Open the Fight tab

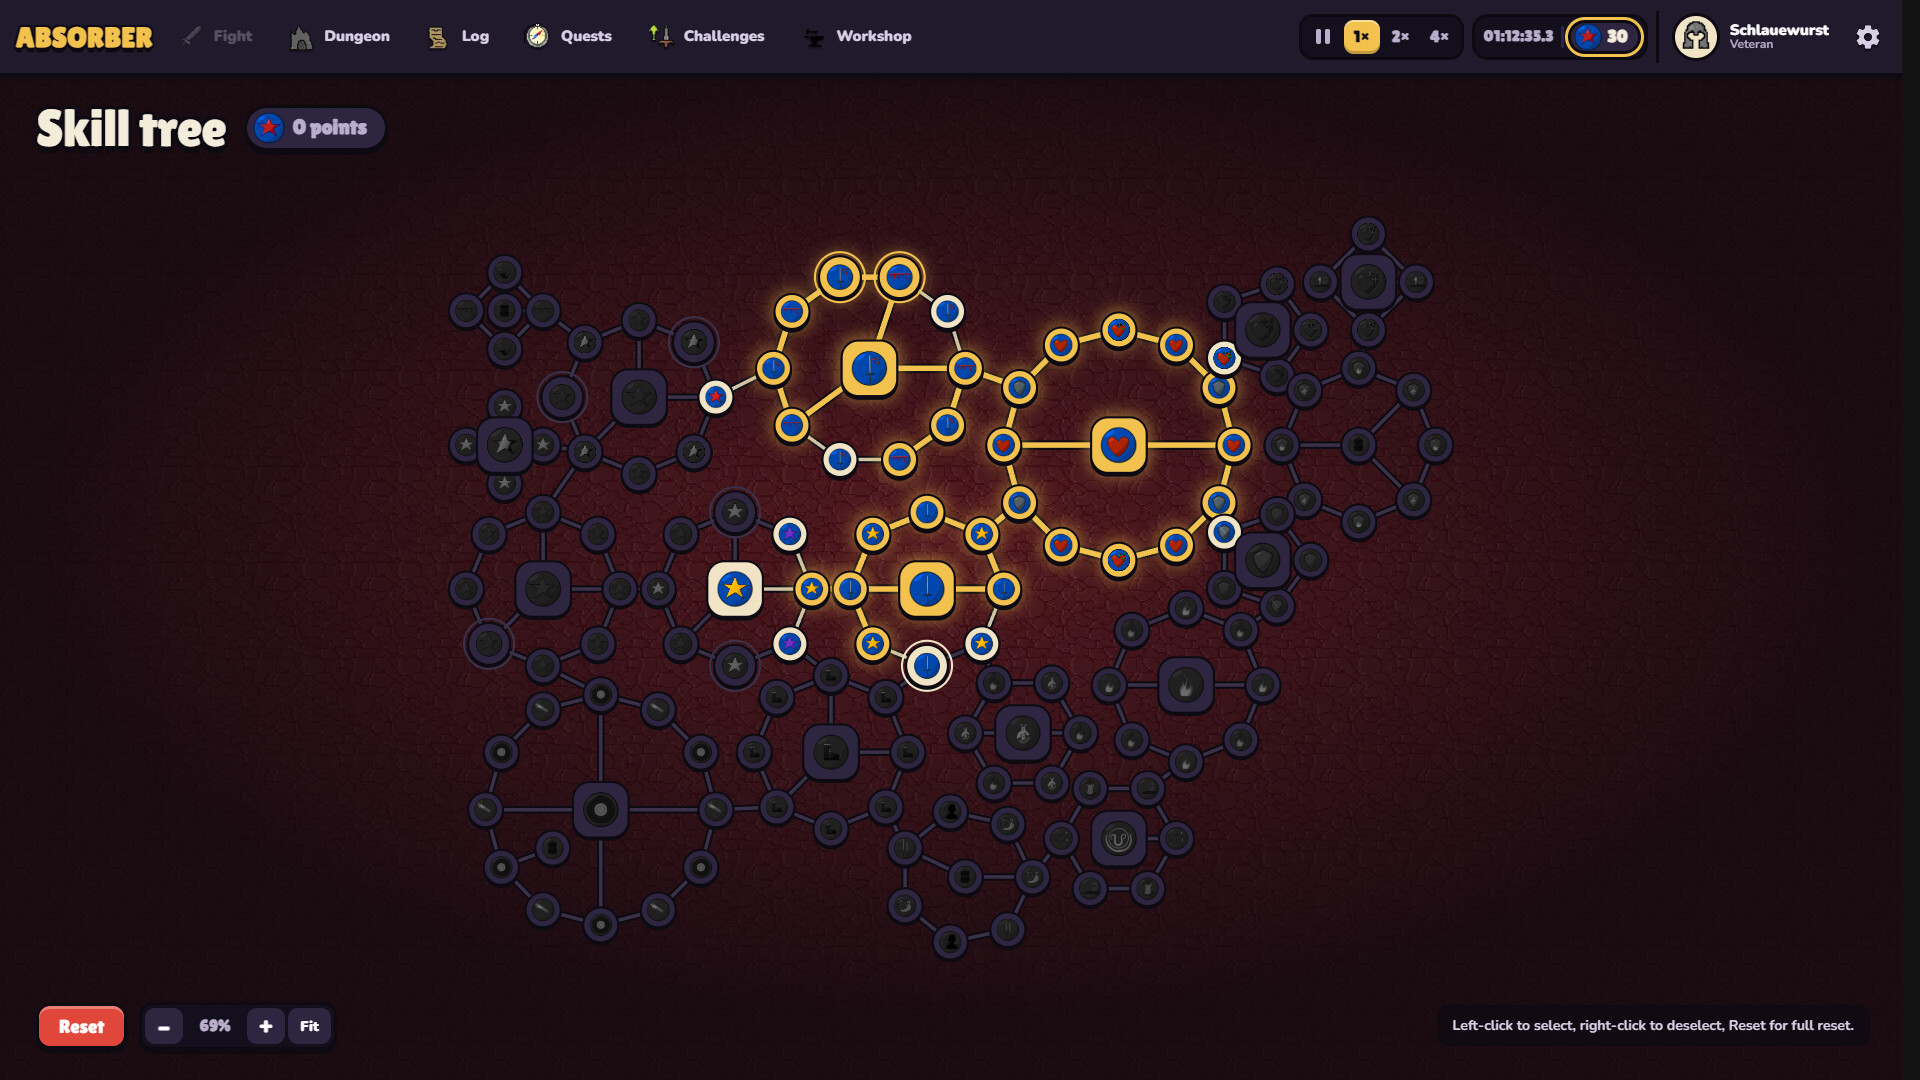(217, 36)
